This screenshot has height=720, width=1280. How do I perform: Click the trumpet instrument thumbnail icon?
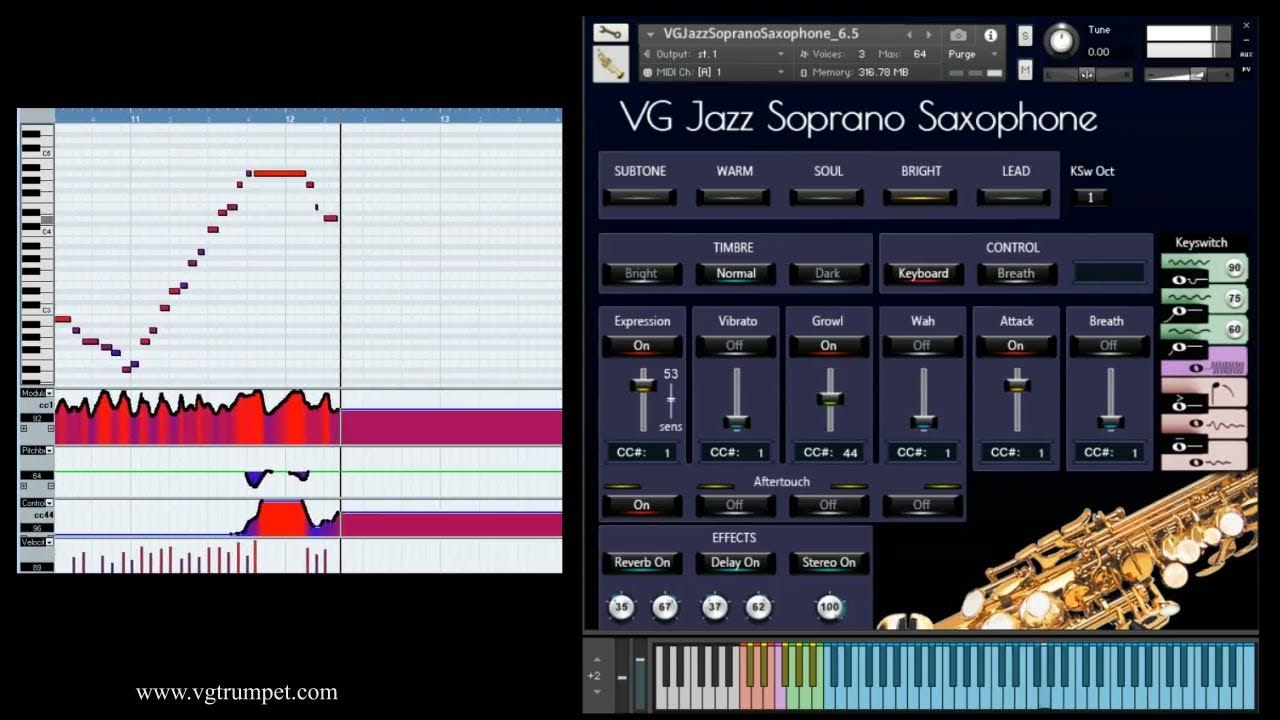(x=610, y=63)
